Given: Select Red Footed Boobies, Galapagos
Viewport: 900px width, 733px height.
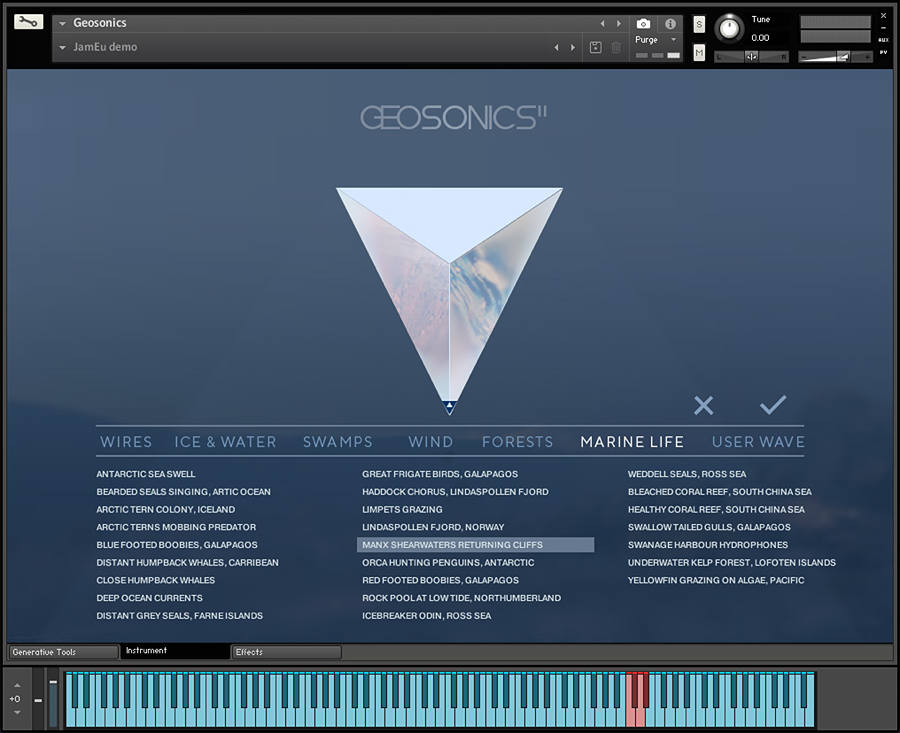Looking at the screenshot, I should [440, 580].
